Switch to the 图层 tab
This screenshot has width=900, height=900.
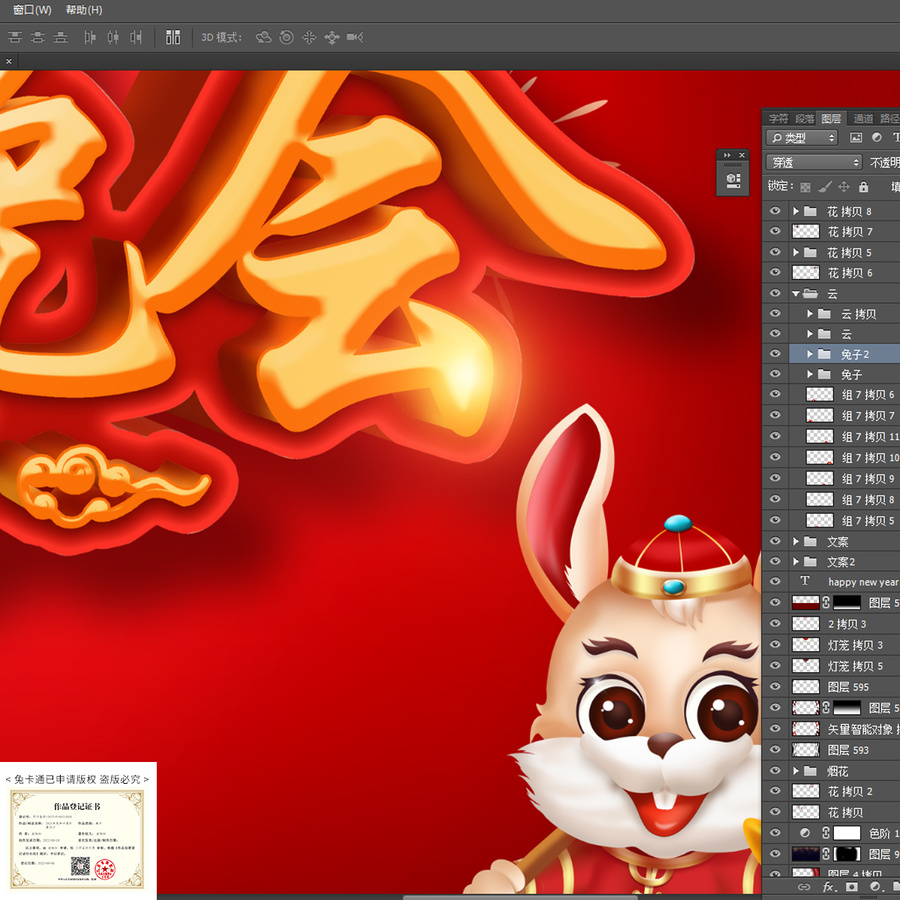coord(831,118)
